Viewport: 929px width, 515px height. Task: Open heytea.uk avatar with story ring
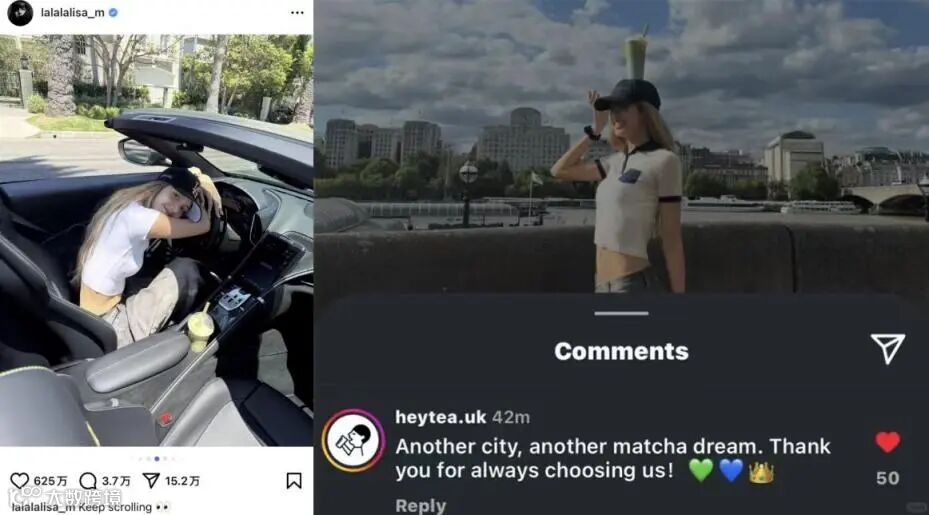coord(353,441)
